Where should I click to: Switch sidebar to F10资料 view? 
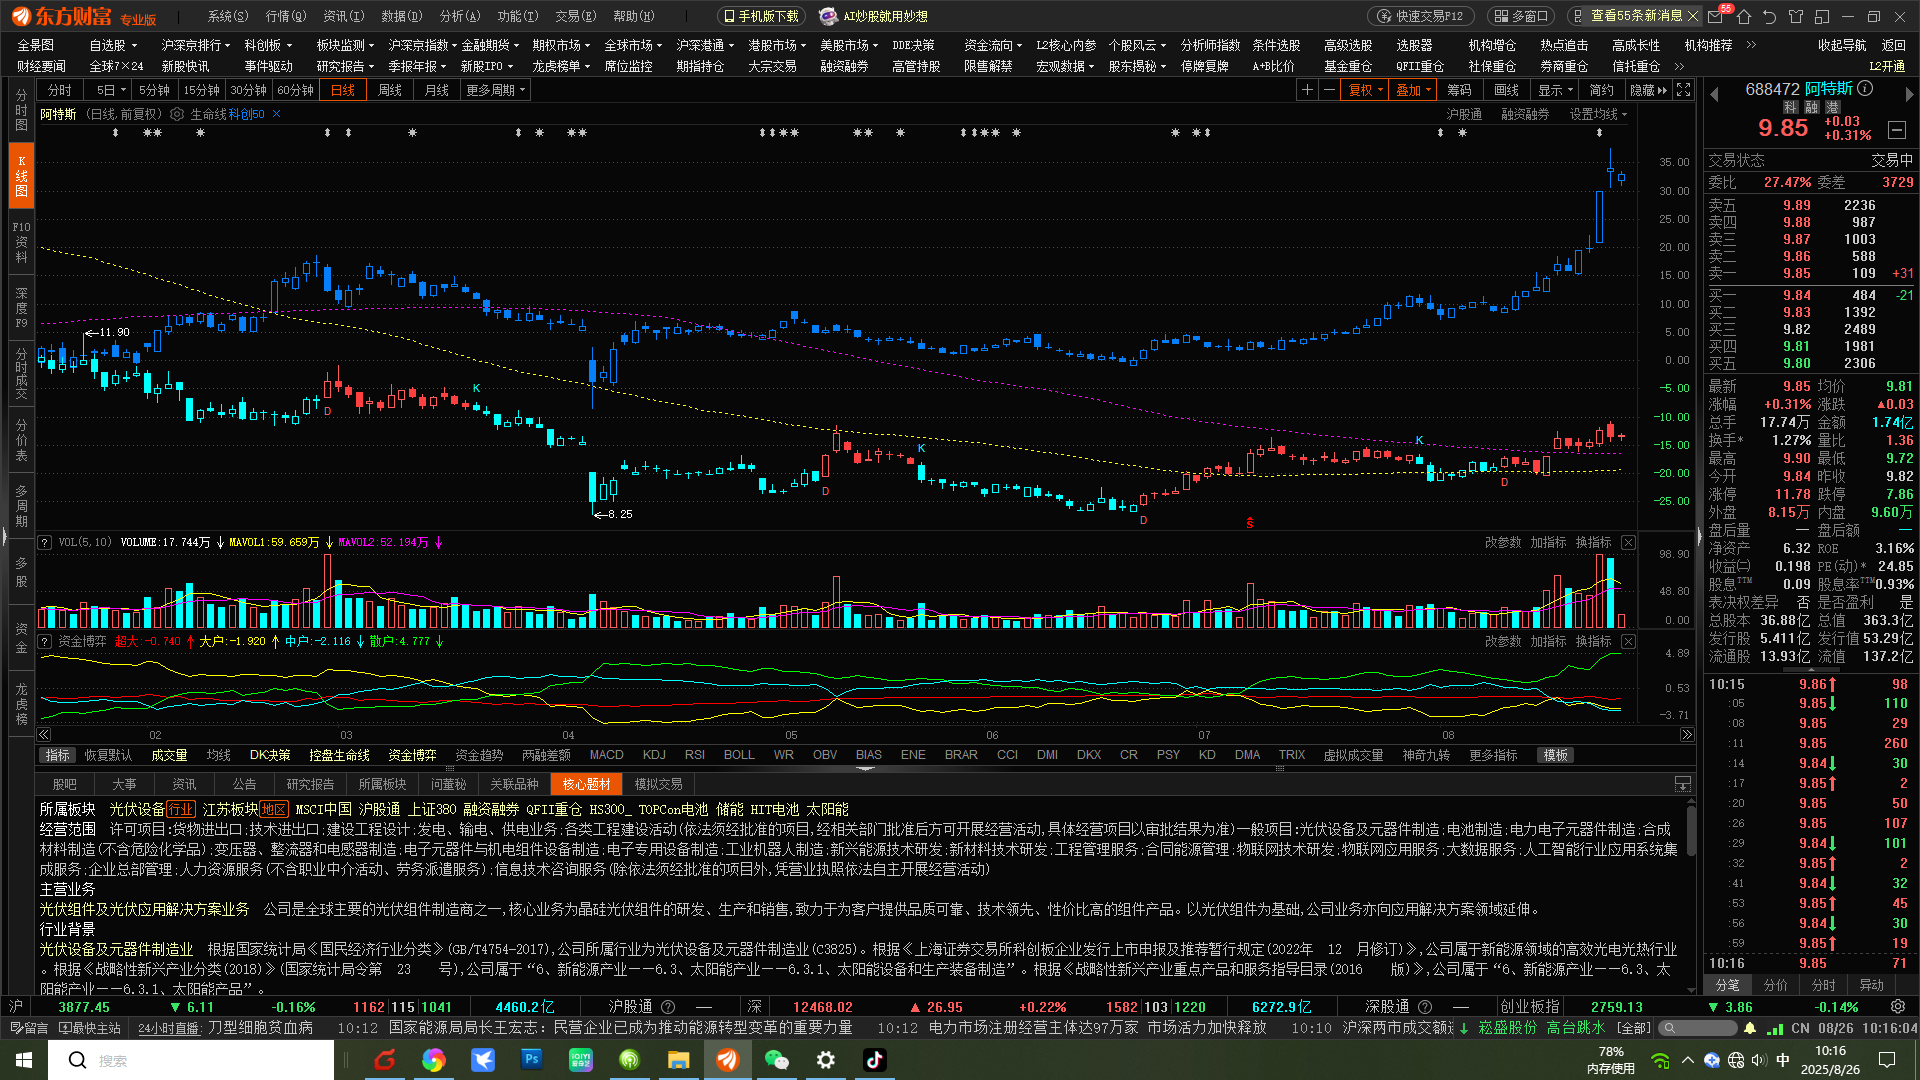(21, 241)
